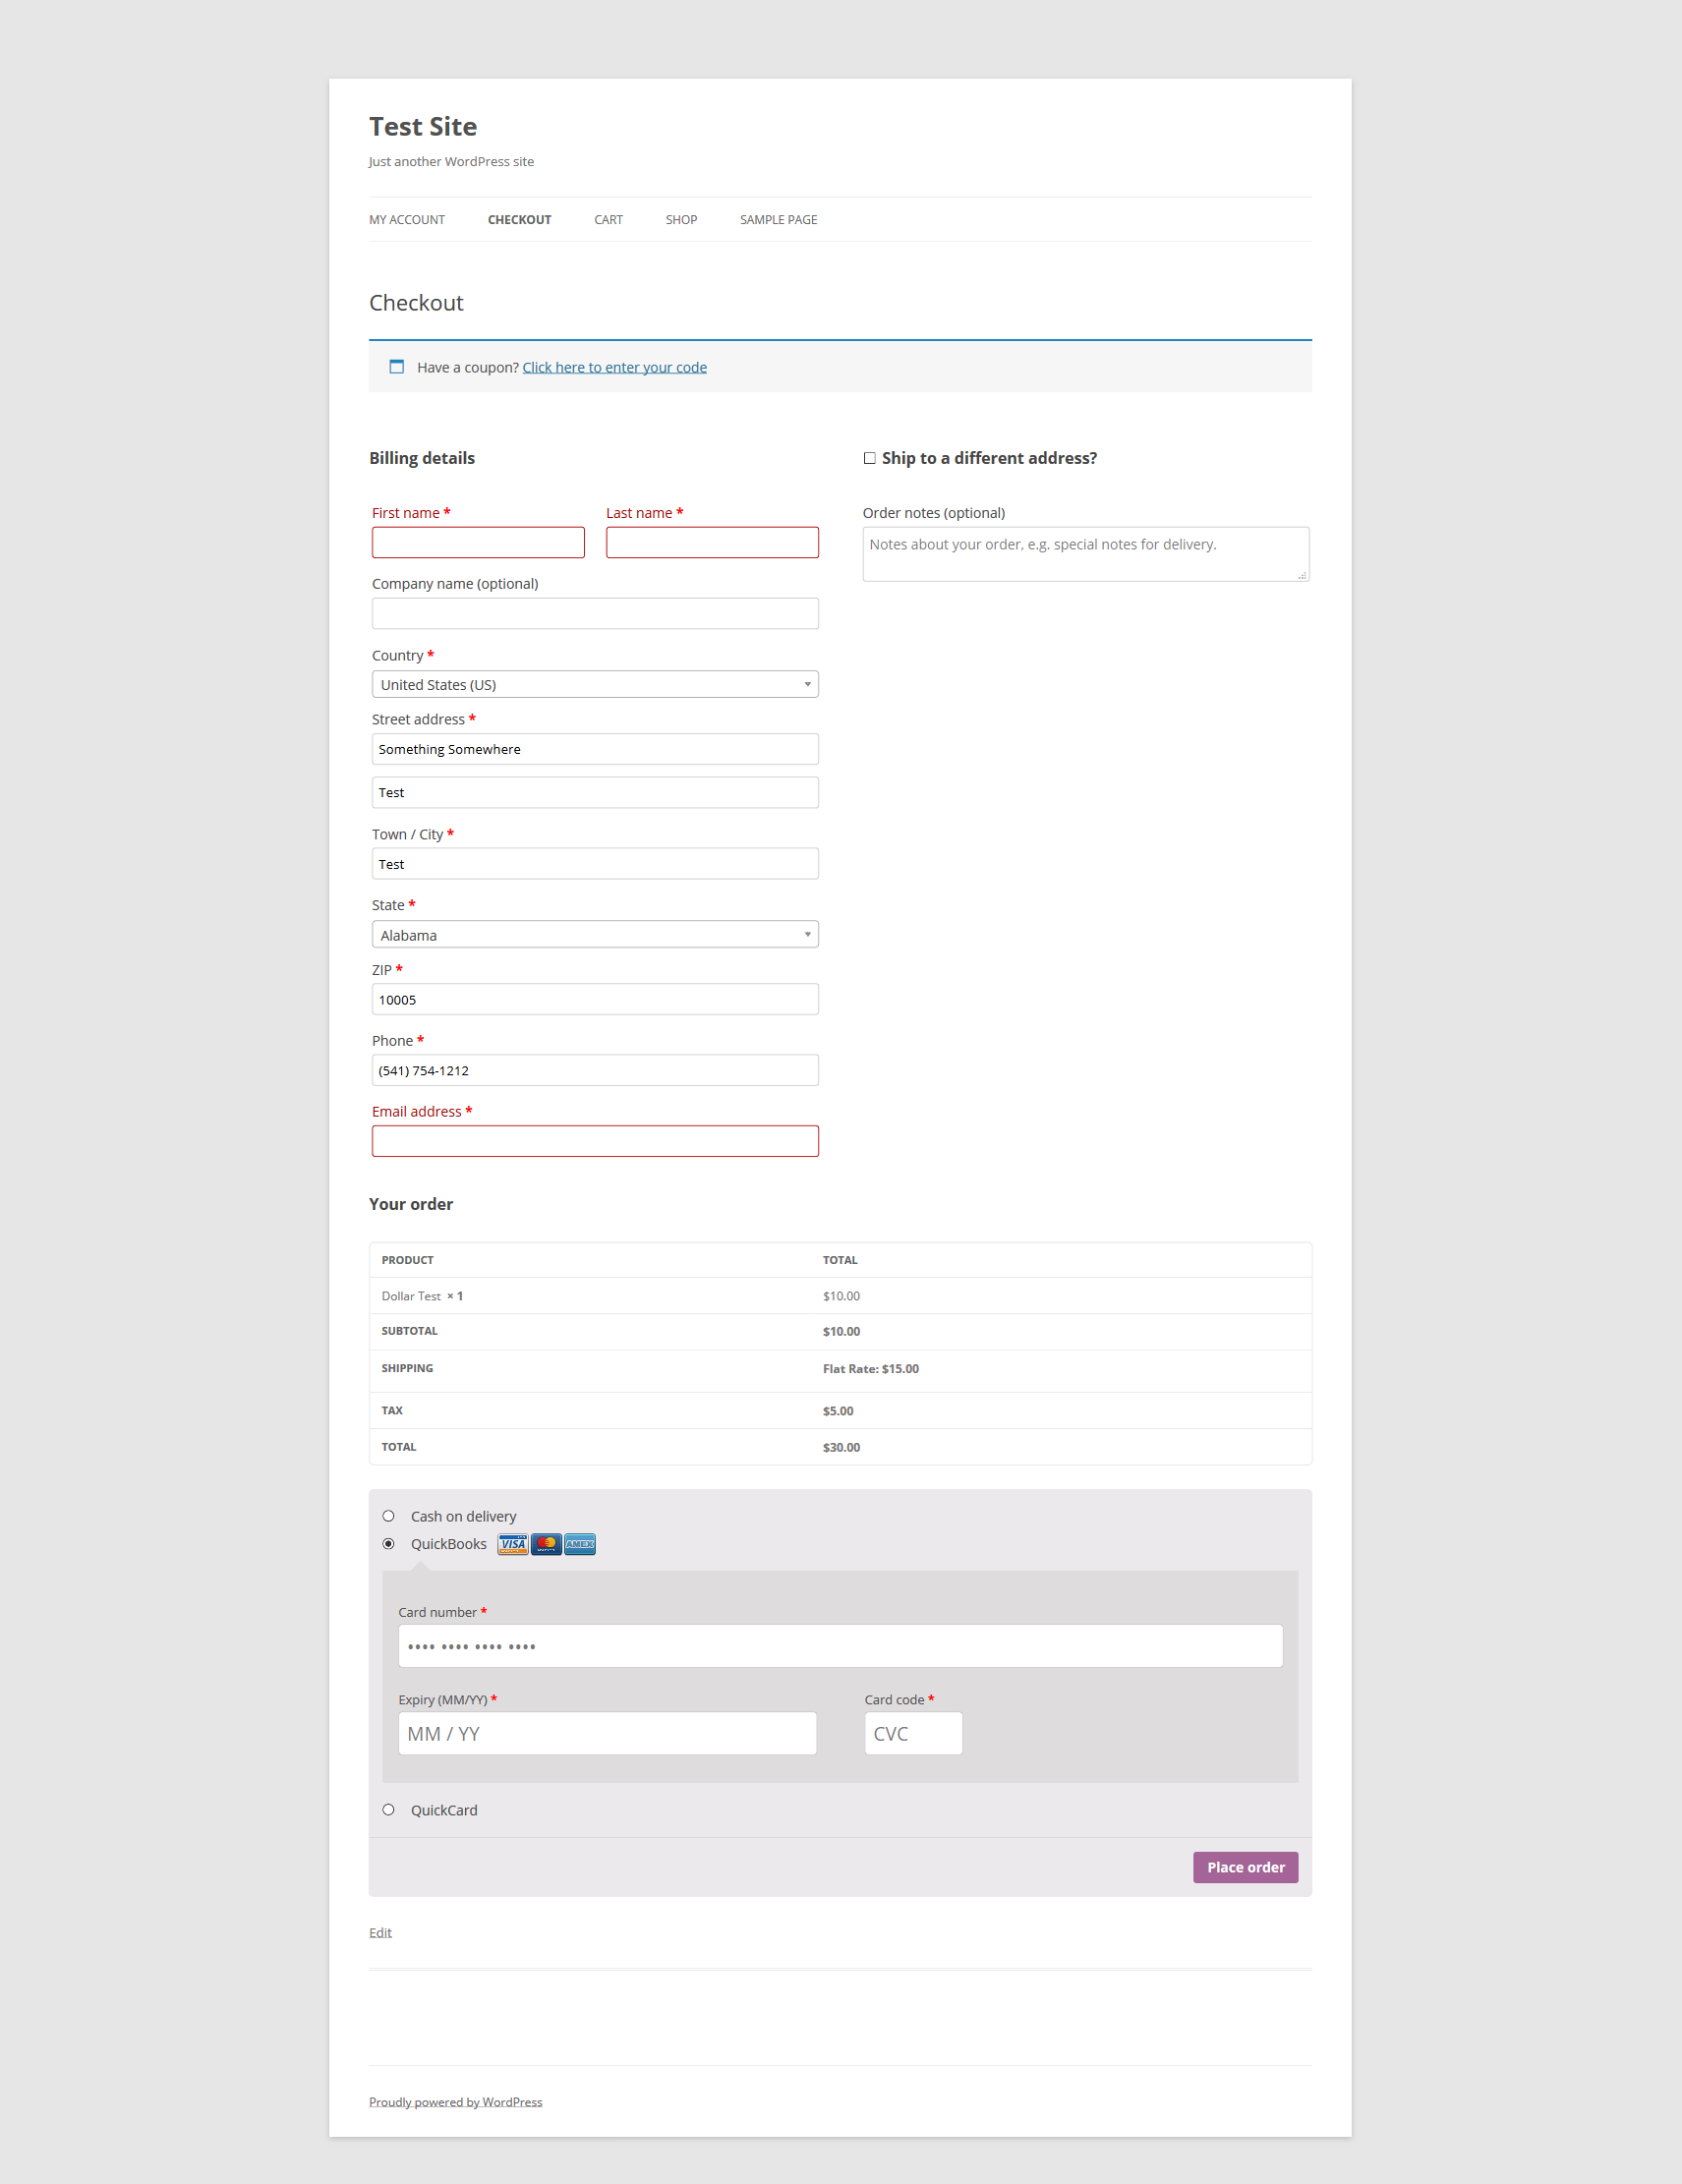The image size is (1682, 2184).
Task: Click the American Express card icon
Action: (x=580, y=1544)
